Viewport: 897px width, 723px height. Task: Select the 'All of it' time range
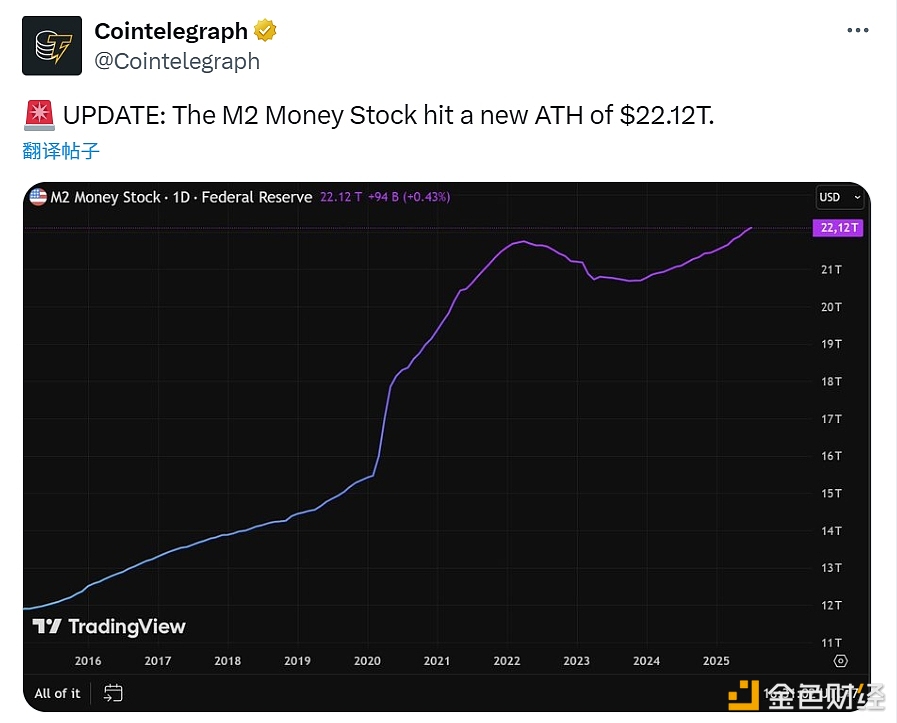[57, 693]
